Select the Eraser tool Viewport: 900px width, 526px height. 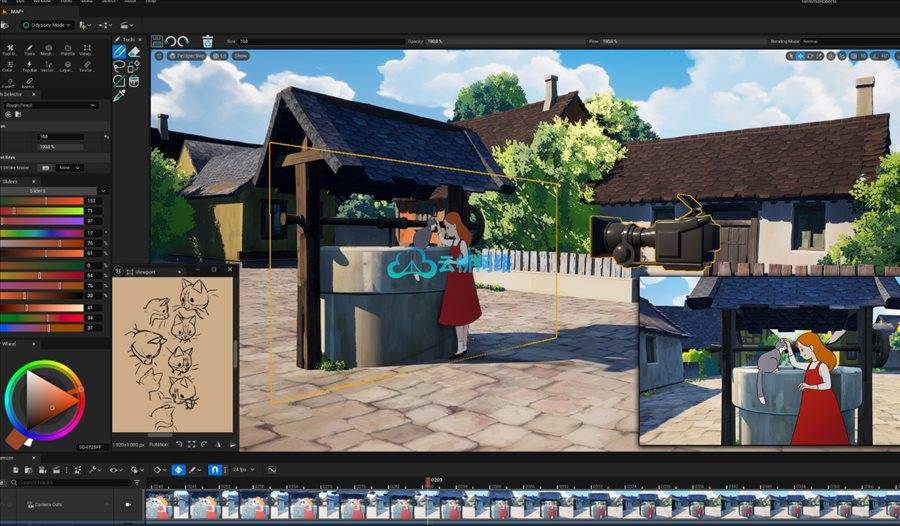(x=134, y=52)
